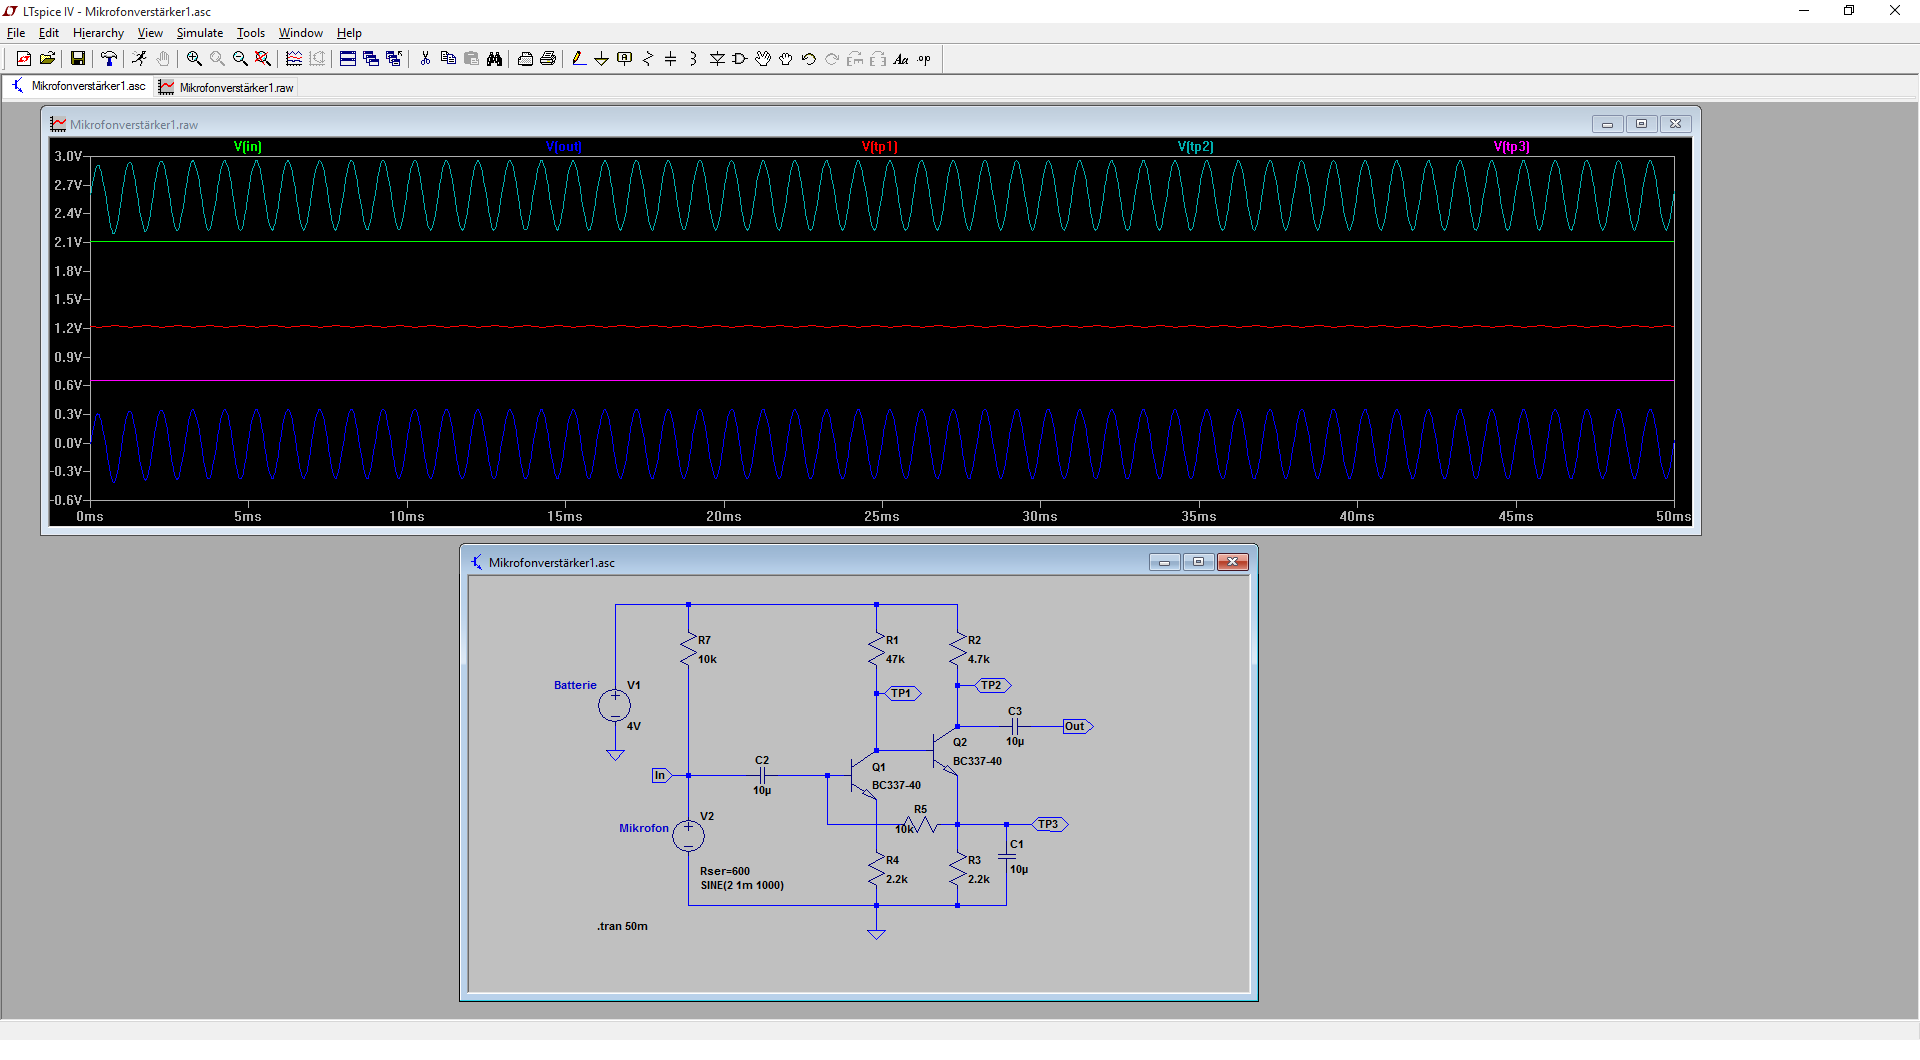Select the Drag hand tool
The width and height of the screenshot is (1920, 1060).
pyautogui.click(x=786, y=59)
